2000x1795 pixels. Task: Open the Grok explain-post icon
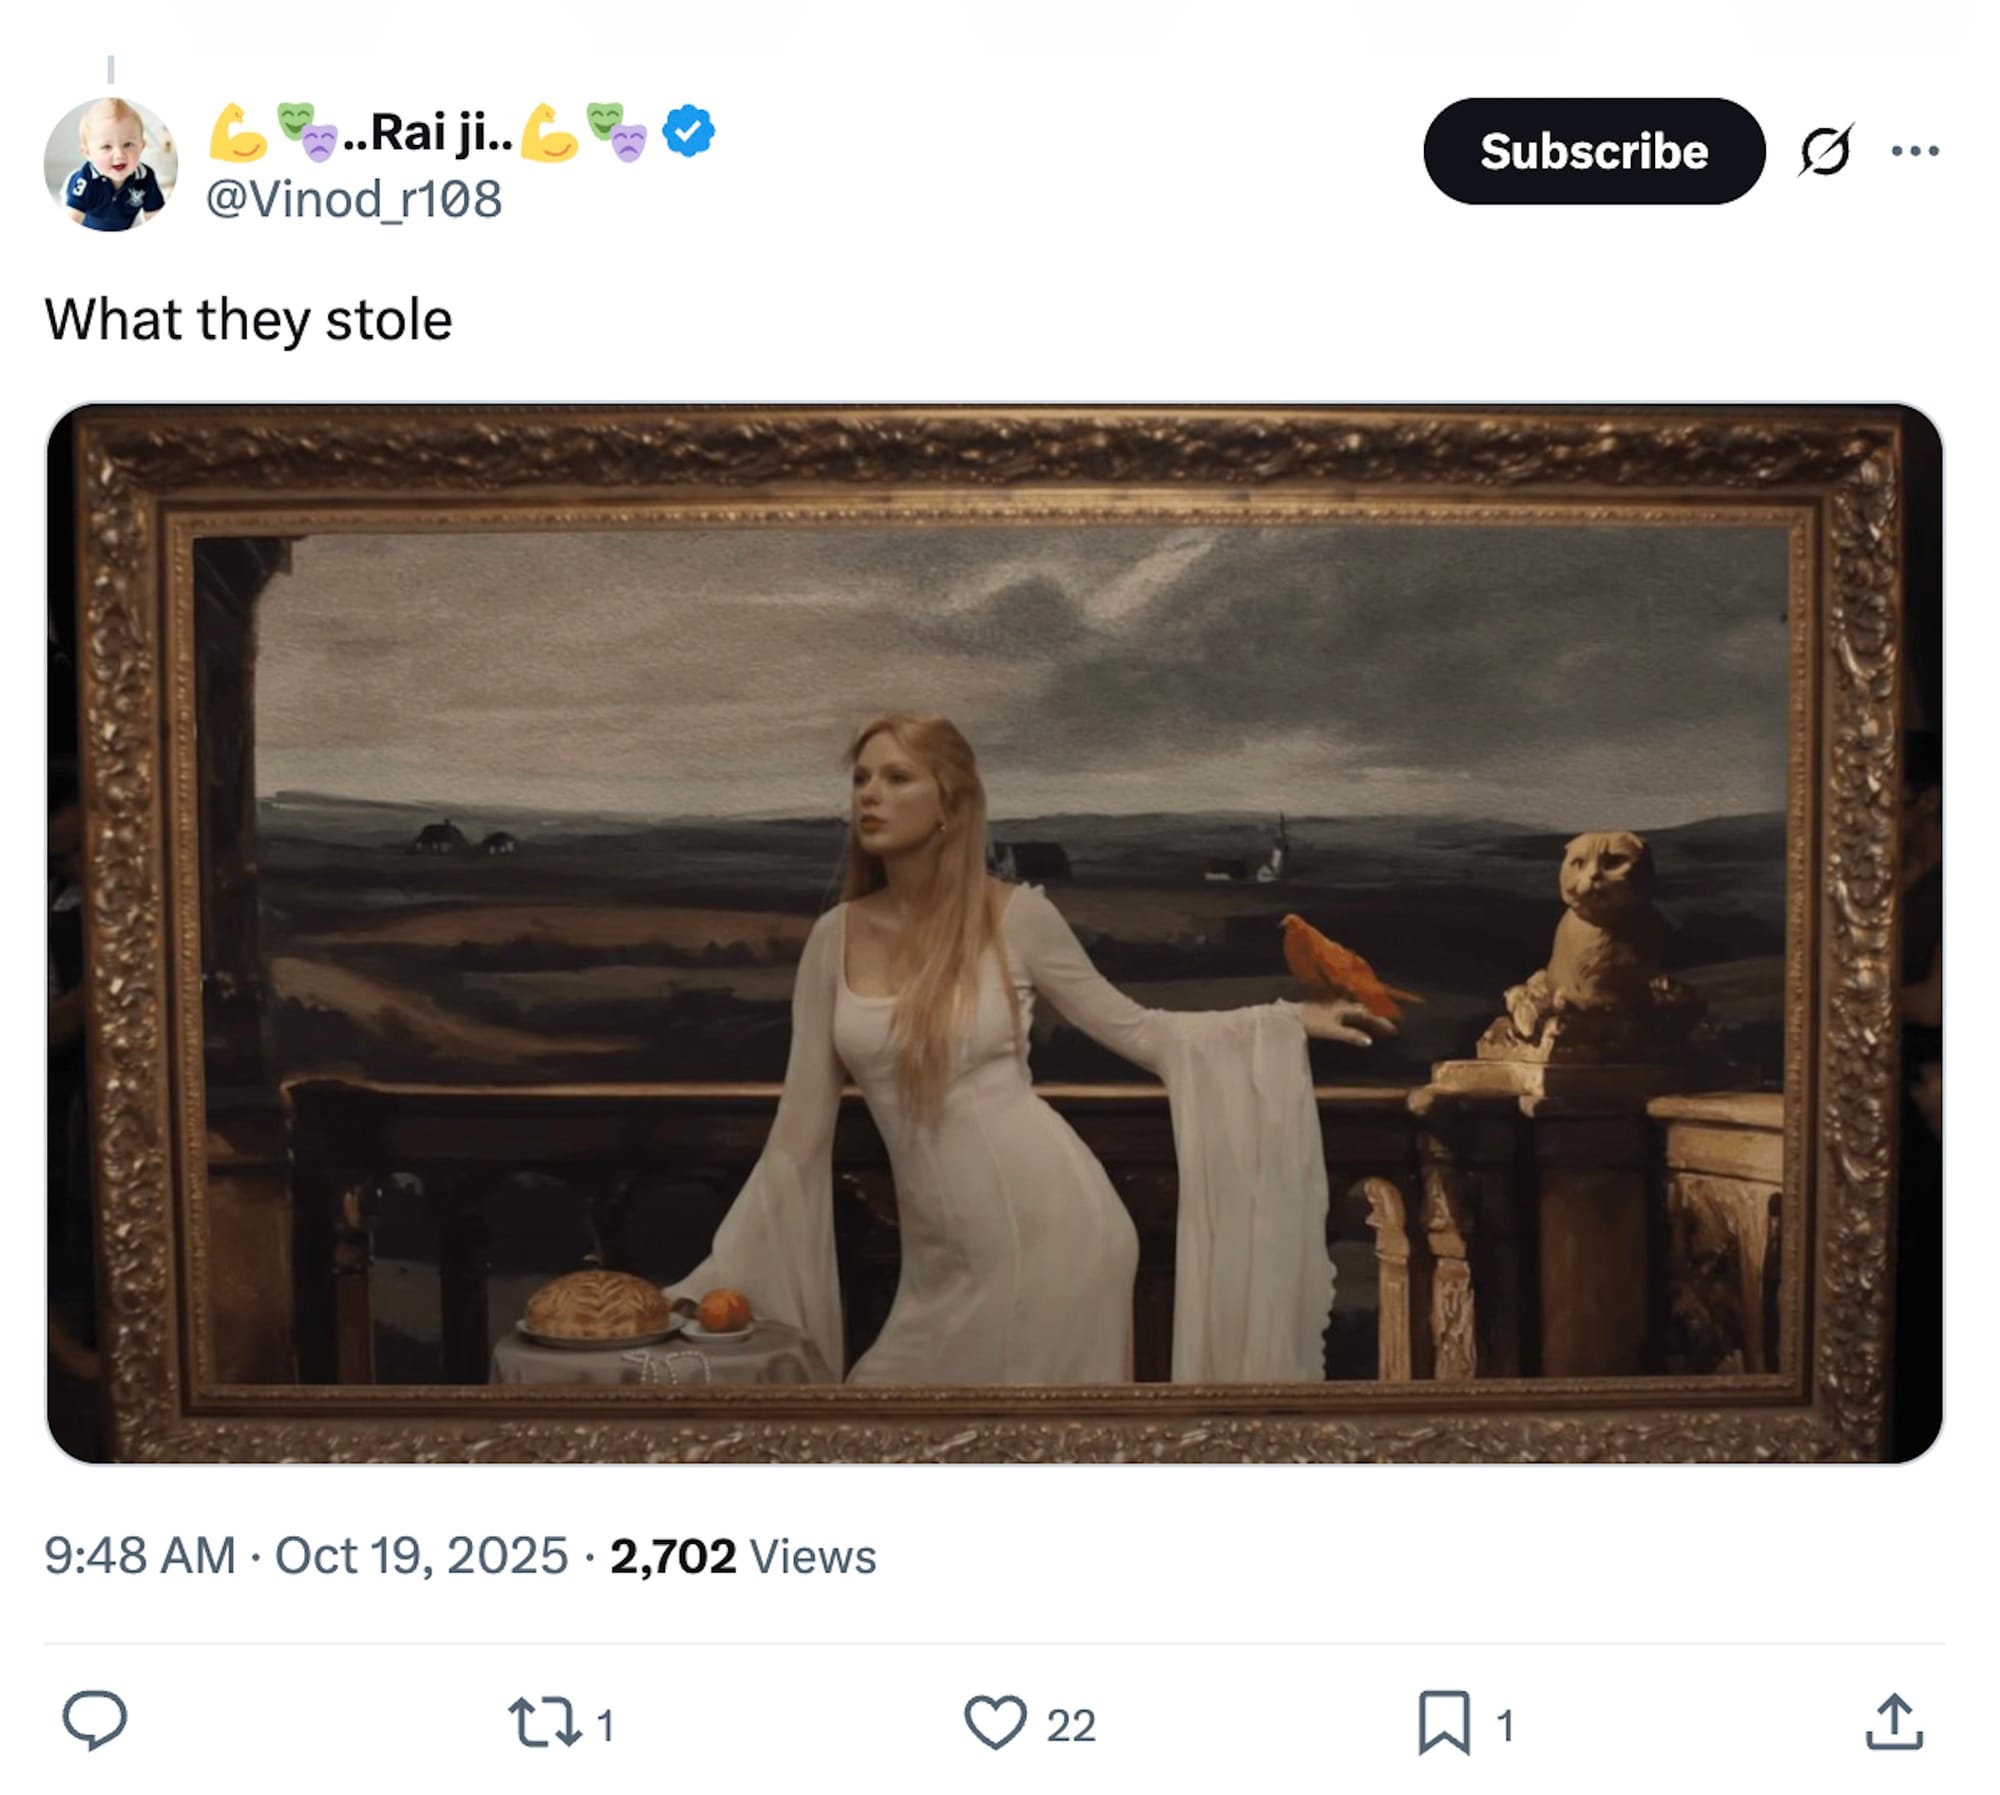point(1825,151)
